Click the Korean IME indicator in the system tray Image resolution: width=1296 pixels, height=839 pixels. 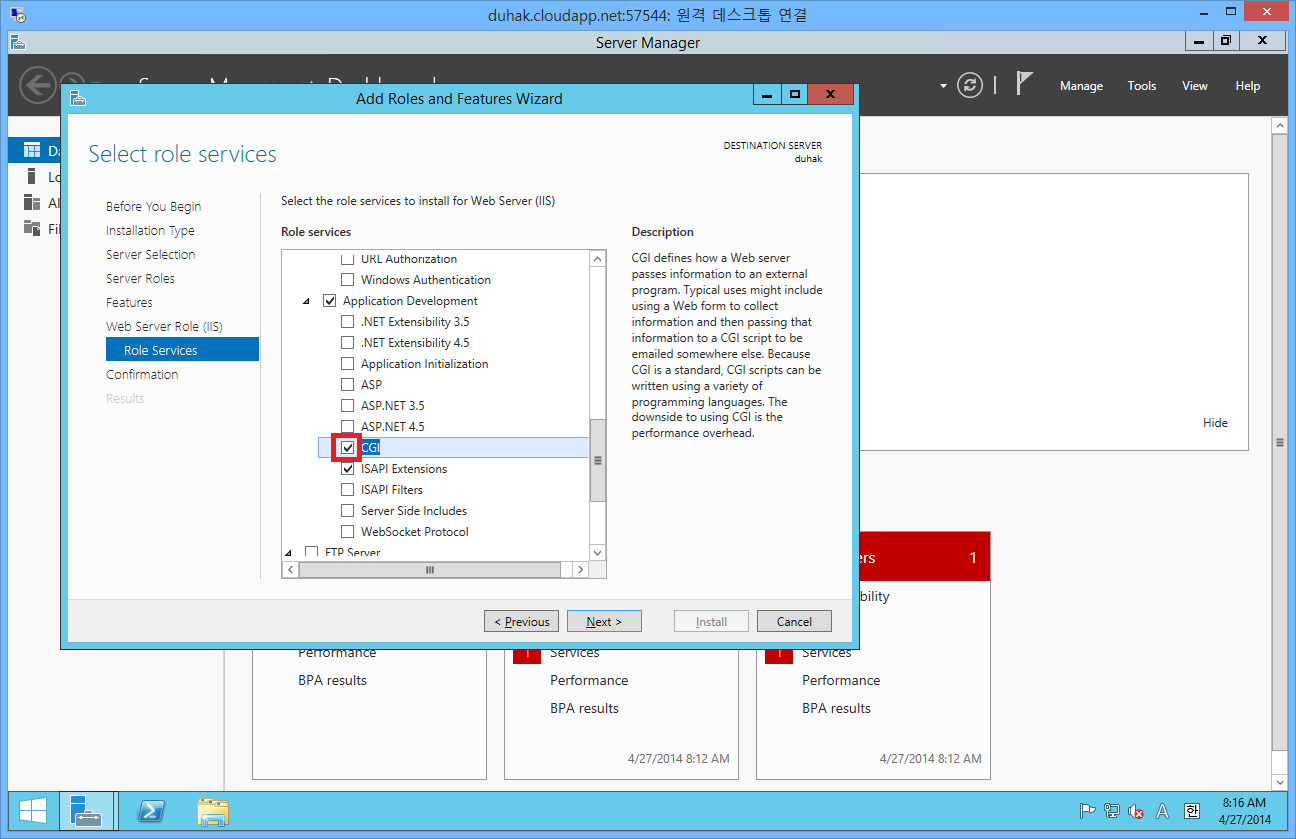1191,811
